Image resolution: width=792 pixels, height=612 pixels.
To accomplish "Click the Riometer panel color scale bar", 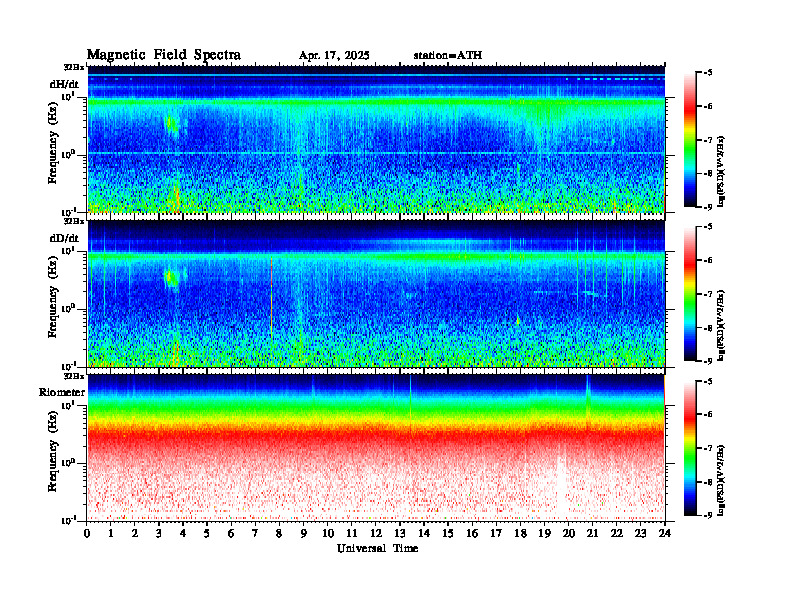I will pyautogui.click(x=690, y=448).
